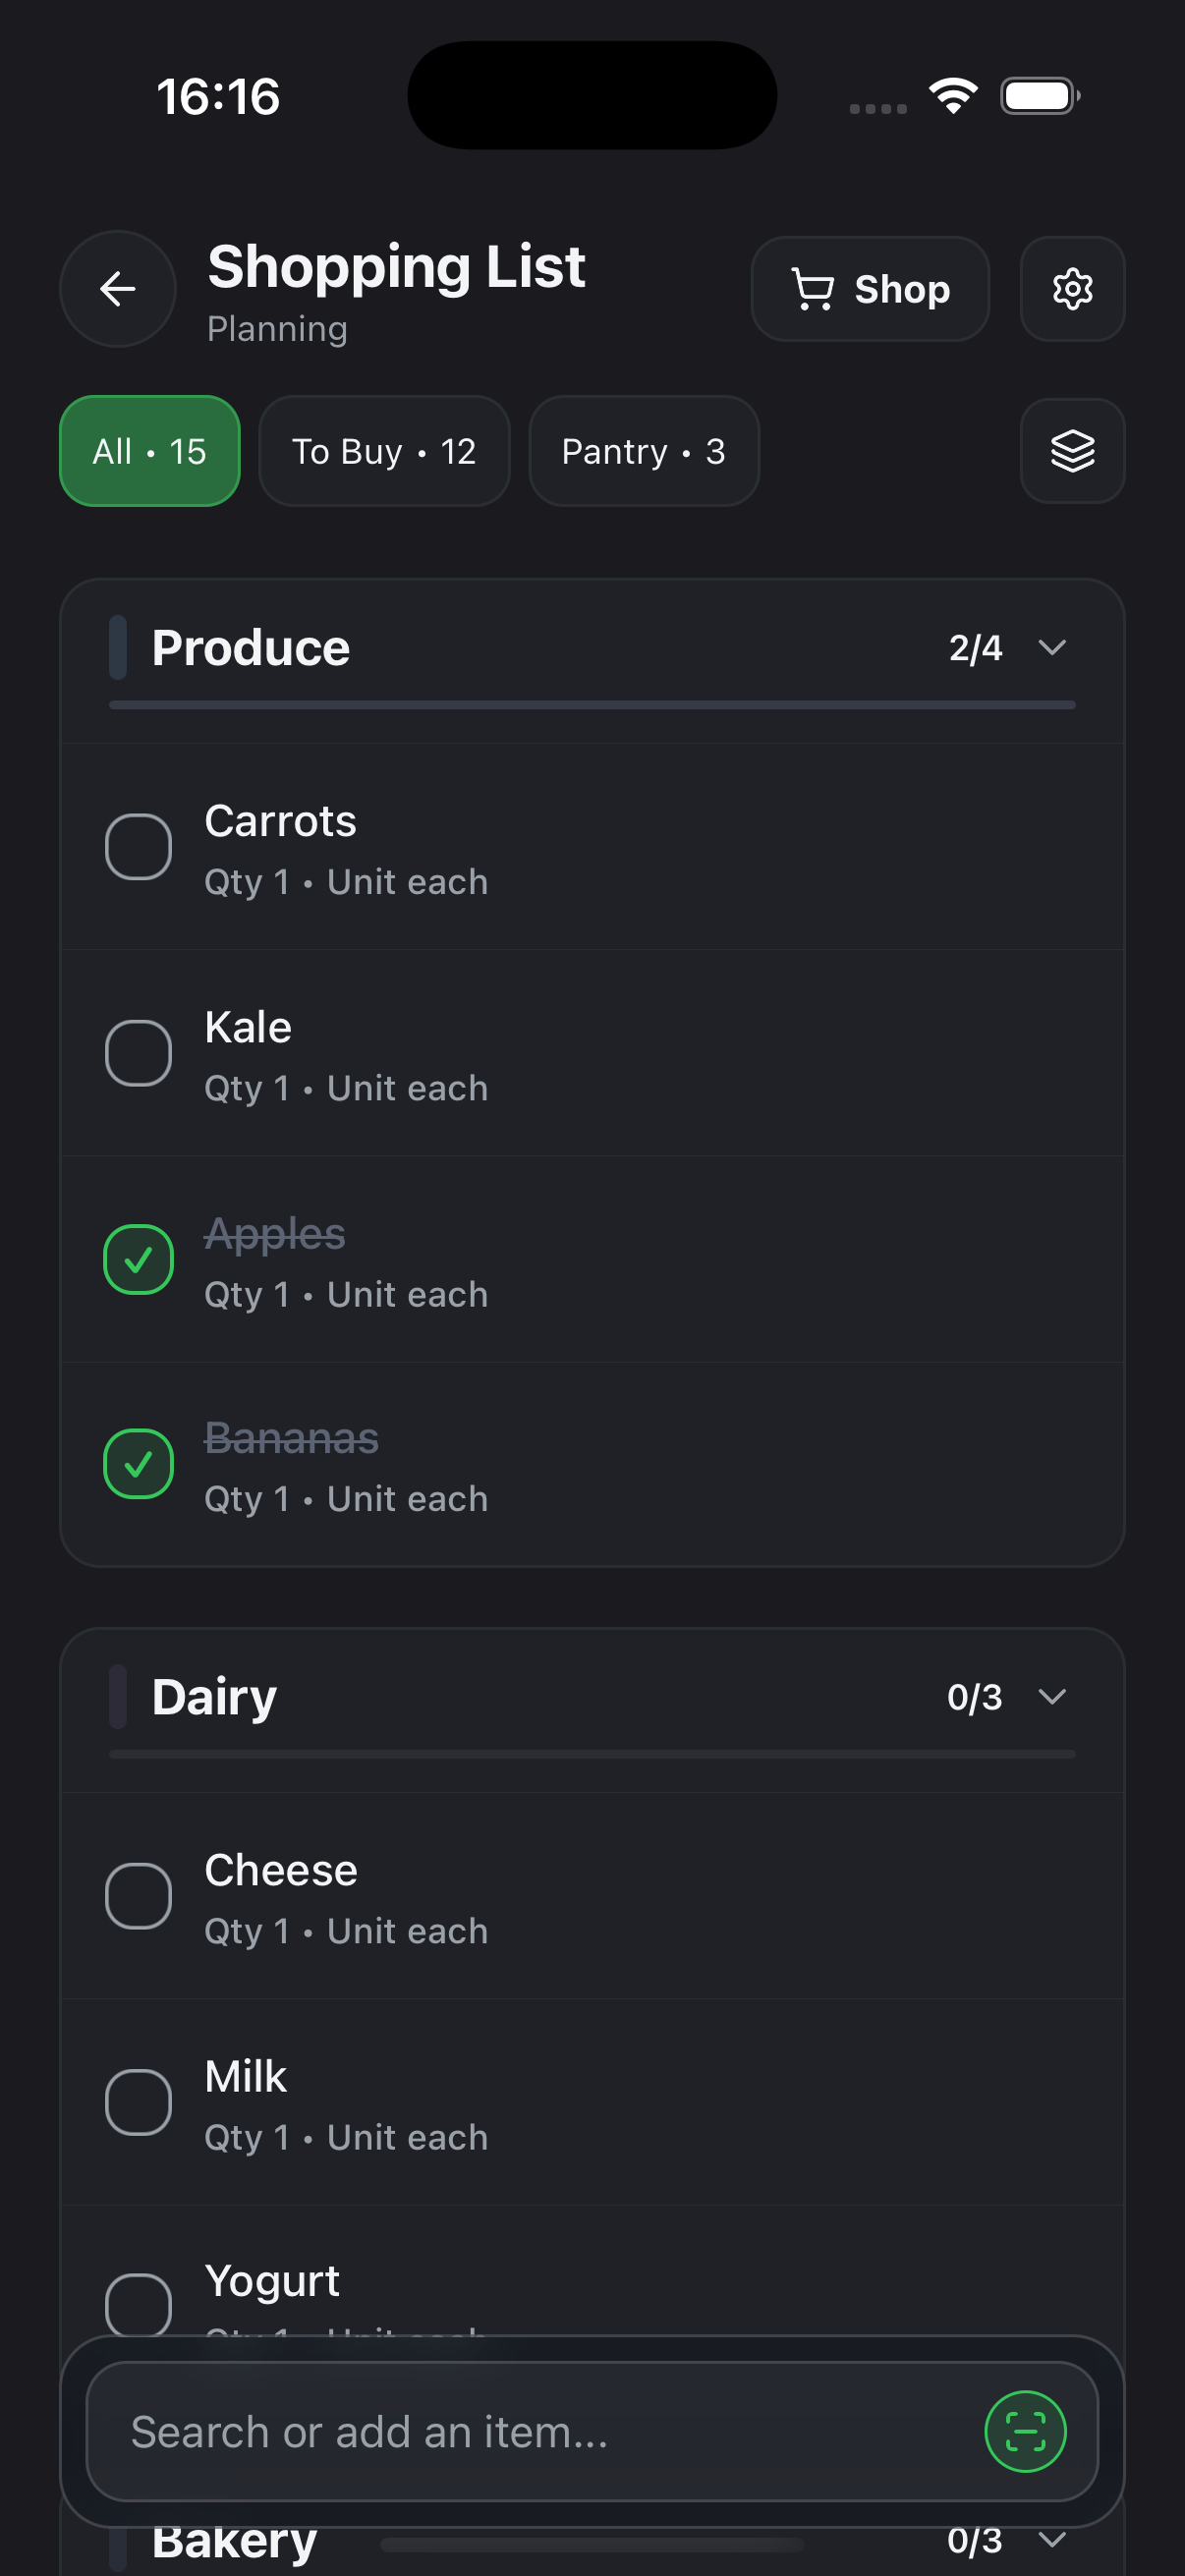This screenshot has height=2576, width=1185.
Task: Open the shopping cart Shop mode
Action: [x=869, y=289]
